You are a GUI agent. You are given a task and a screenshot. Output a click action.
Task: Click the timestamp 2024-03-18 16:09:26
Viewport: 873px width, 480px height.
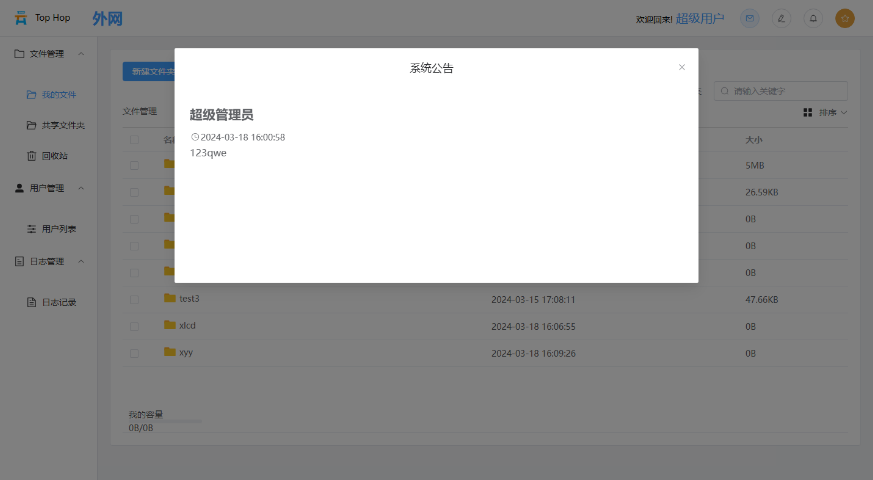[533, 353]
